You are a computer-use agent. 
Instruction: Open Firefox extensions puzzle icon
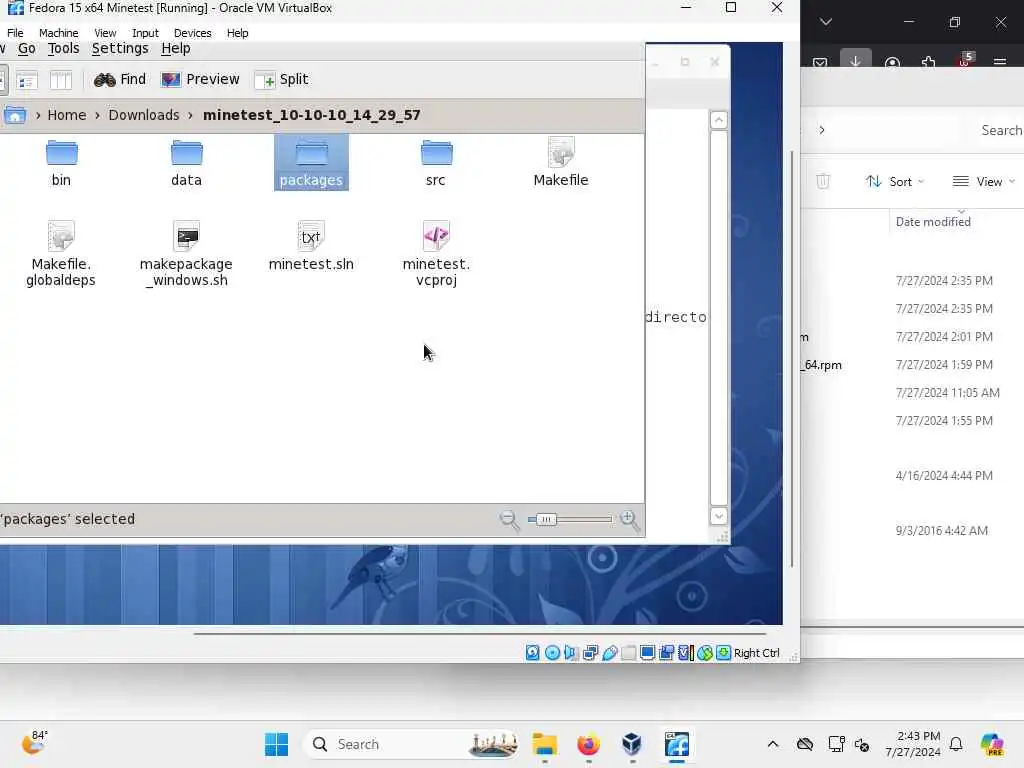tap(928, 62)
